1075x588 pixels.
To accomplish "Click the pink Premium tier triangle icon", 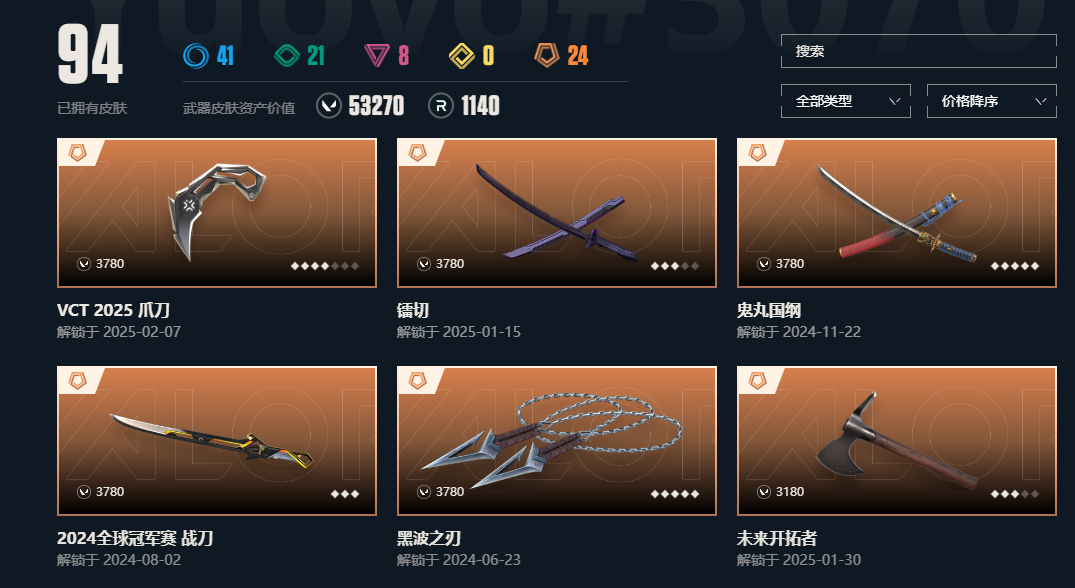I will (376, 56).
